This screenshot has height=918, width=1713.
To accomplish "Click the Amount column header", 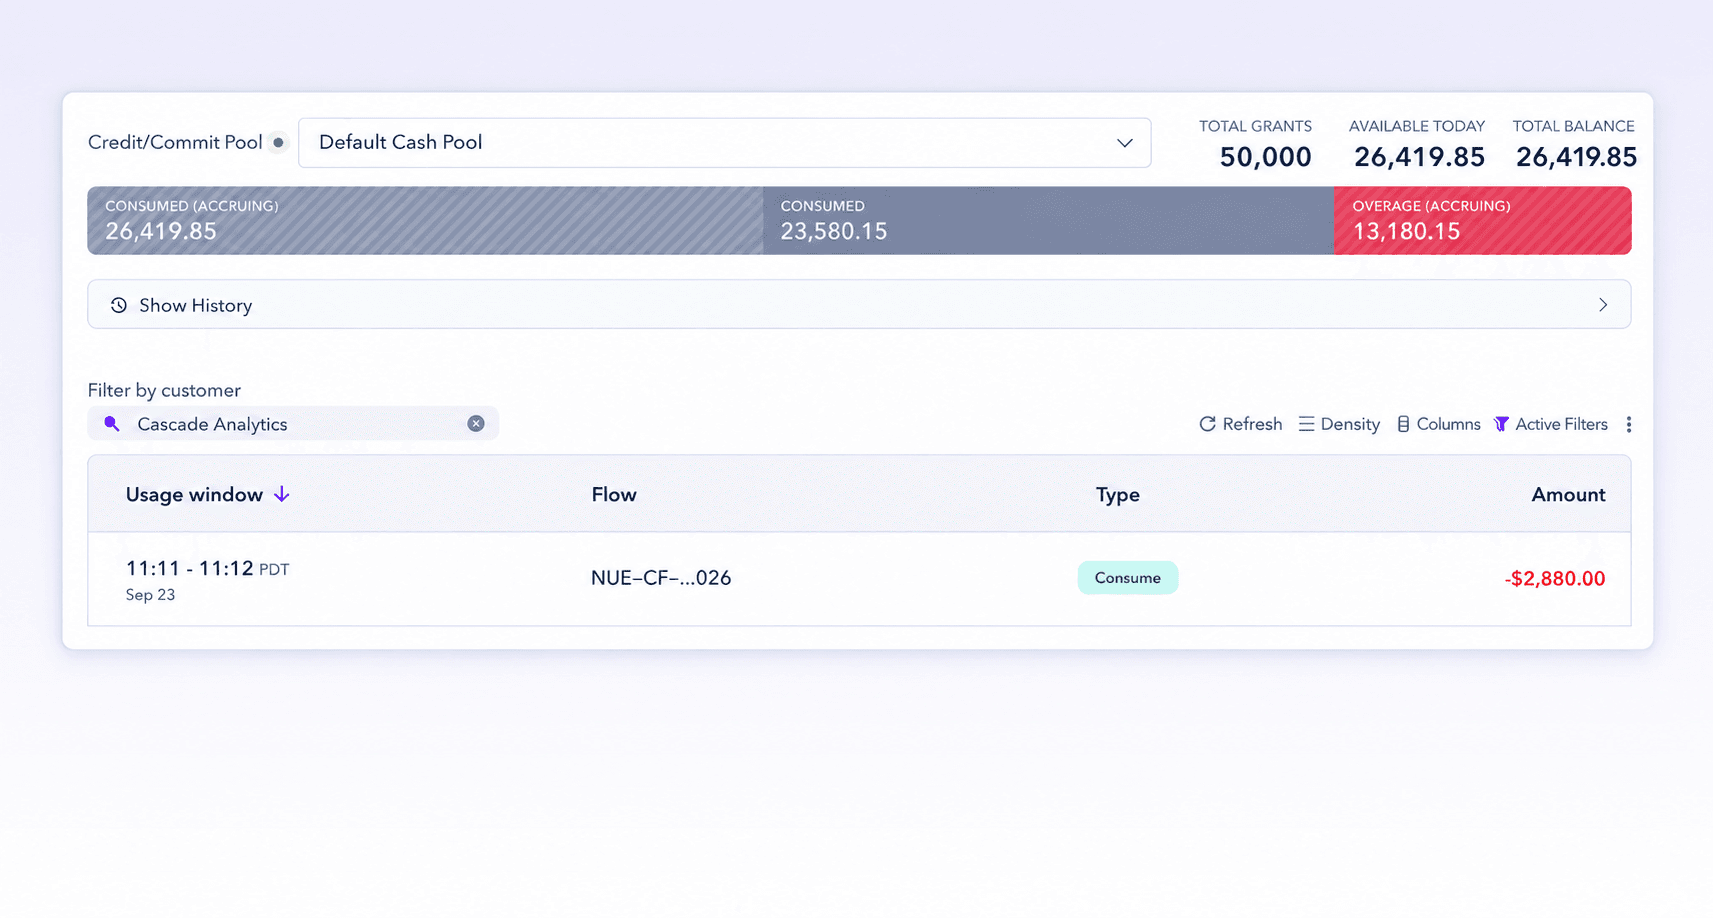I will 1568,495.
